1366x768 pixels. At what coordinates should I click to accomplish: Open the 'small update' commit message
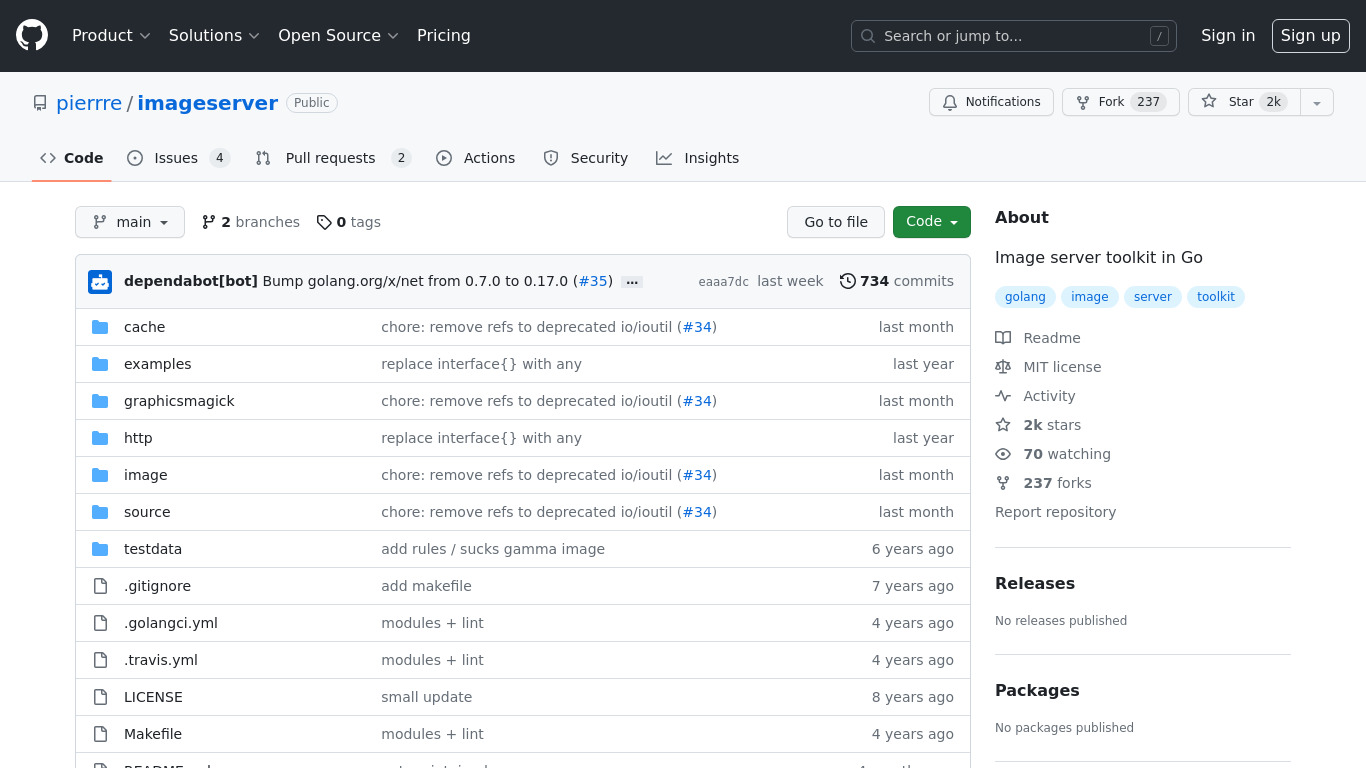click(427, 697)
